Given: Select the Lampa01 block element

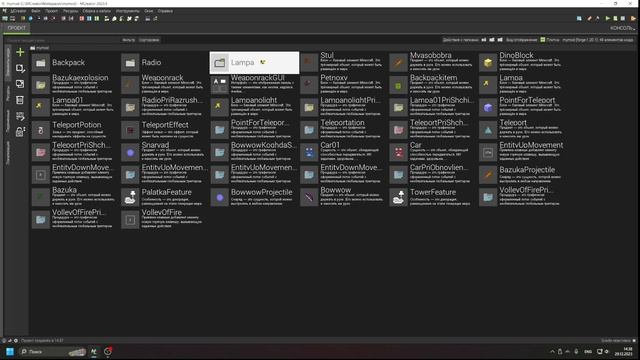Looking at the screenshot, I should (x=75, y=107).
